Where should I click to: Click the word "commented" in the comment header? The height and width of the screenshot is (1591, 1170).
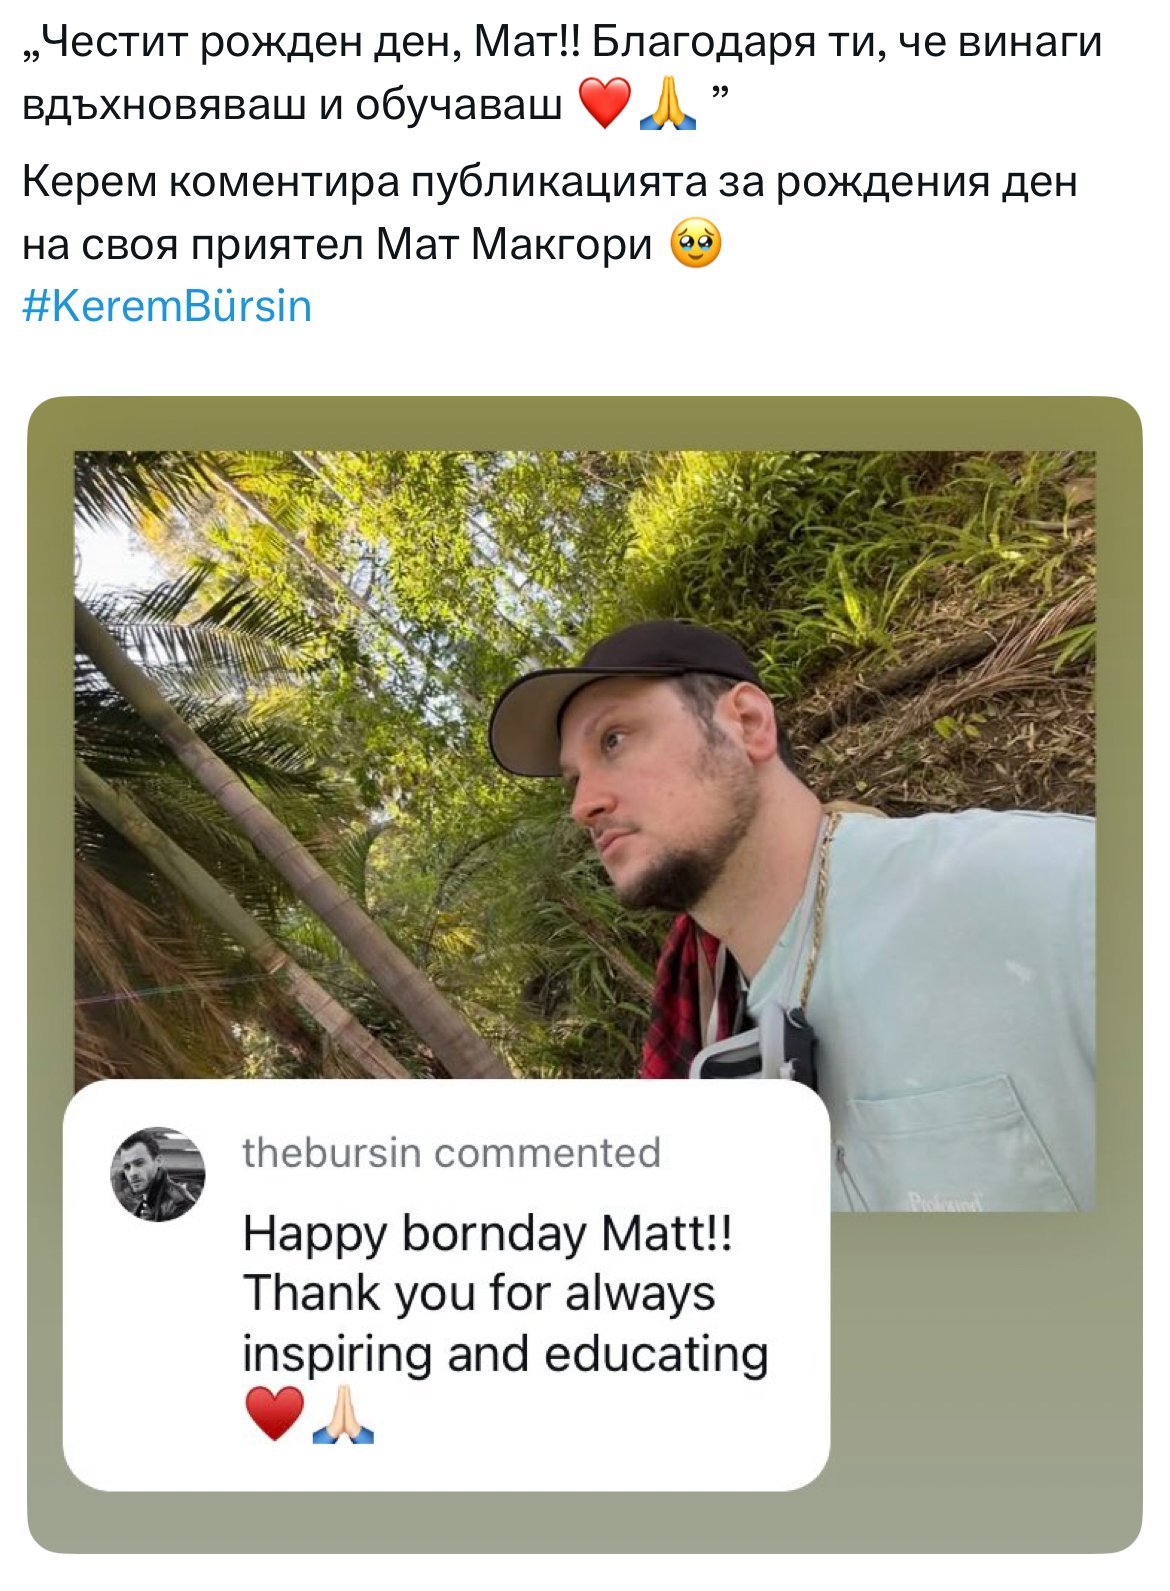pos(548,1153)
